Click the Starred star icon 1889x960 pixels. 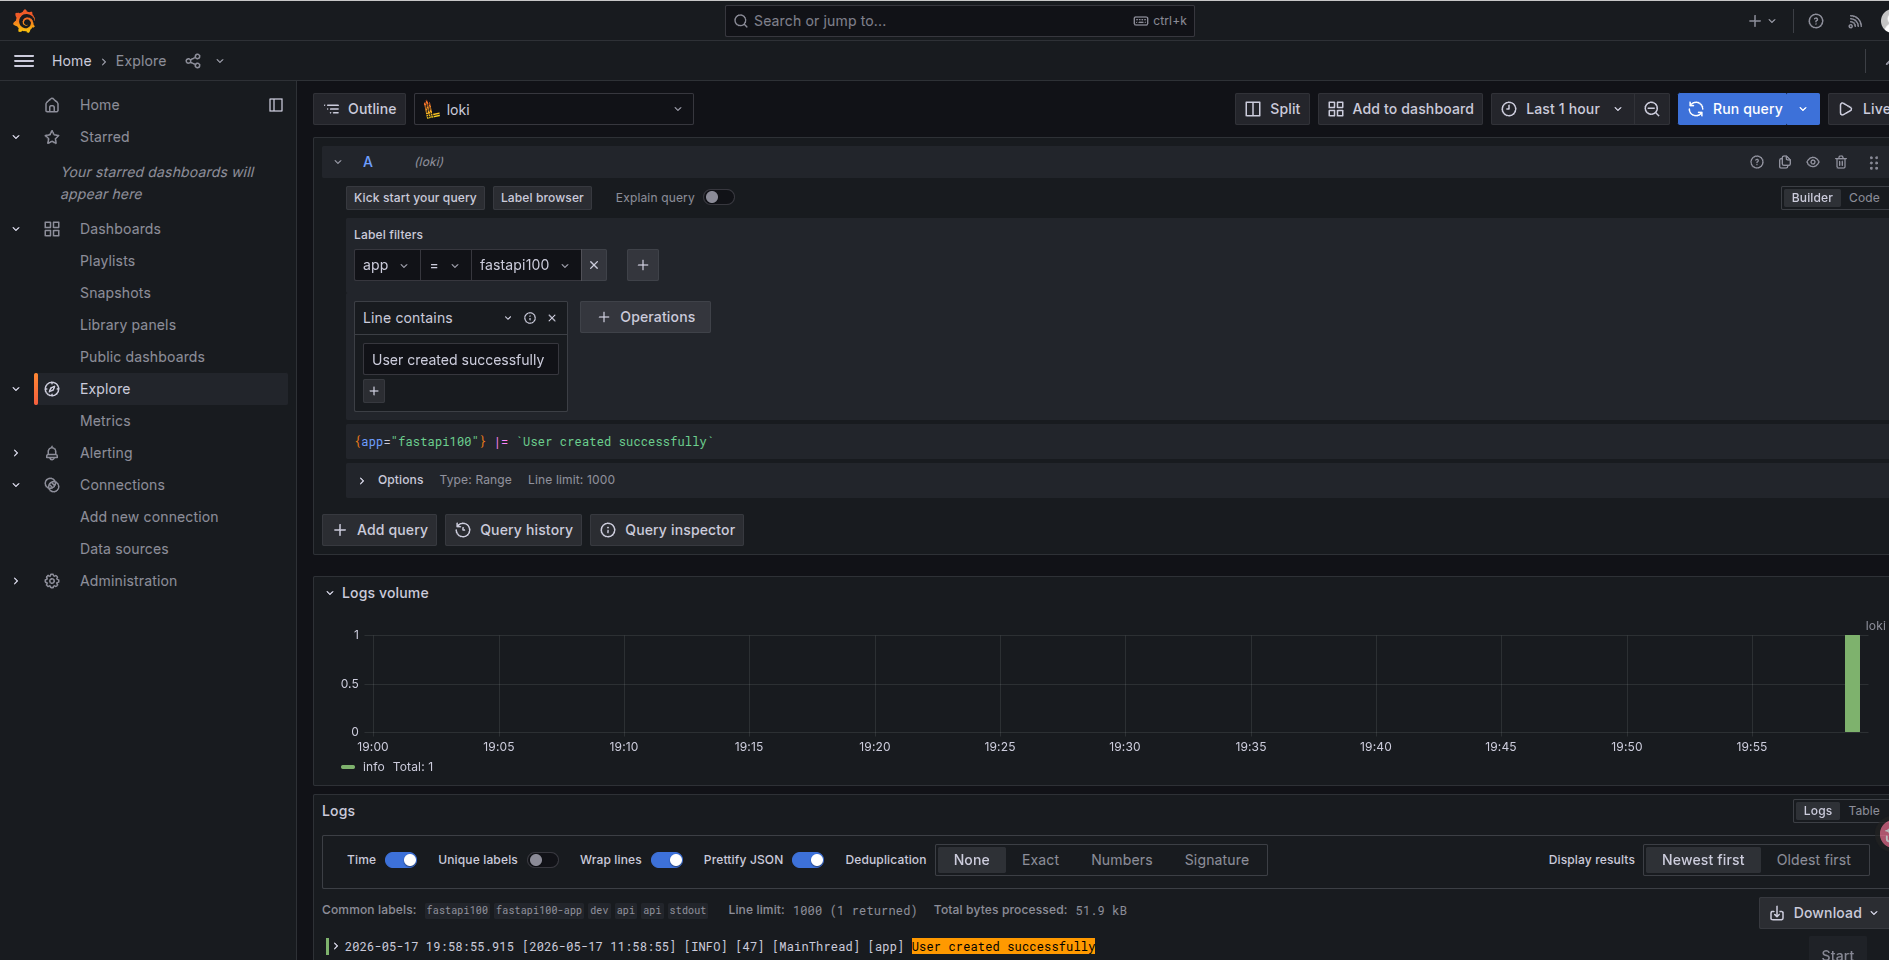pos(52,137)
